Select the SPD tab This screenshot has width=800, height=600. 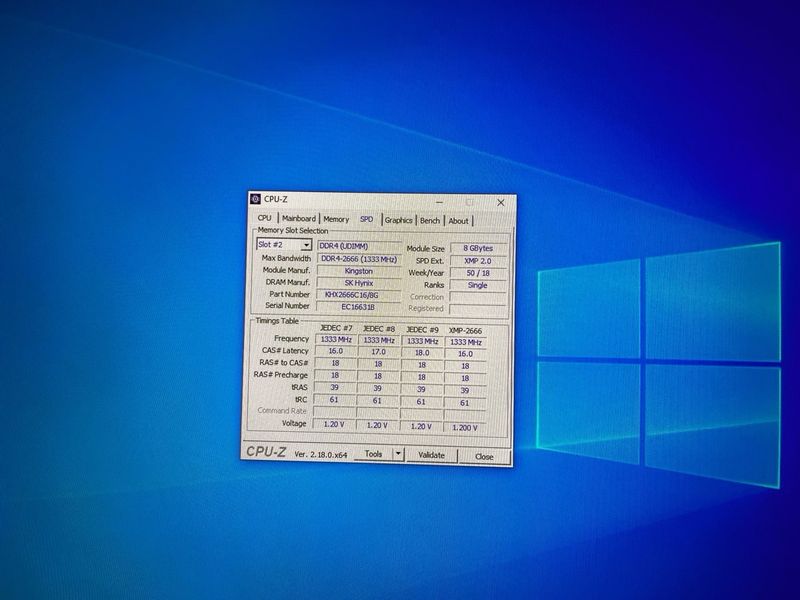366,219
